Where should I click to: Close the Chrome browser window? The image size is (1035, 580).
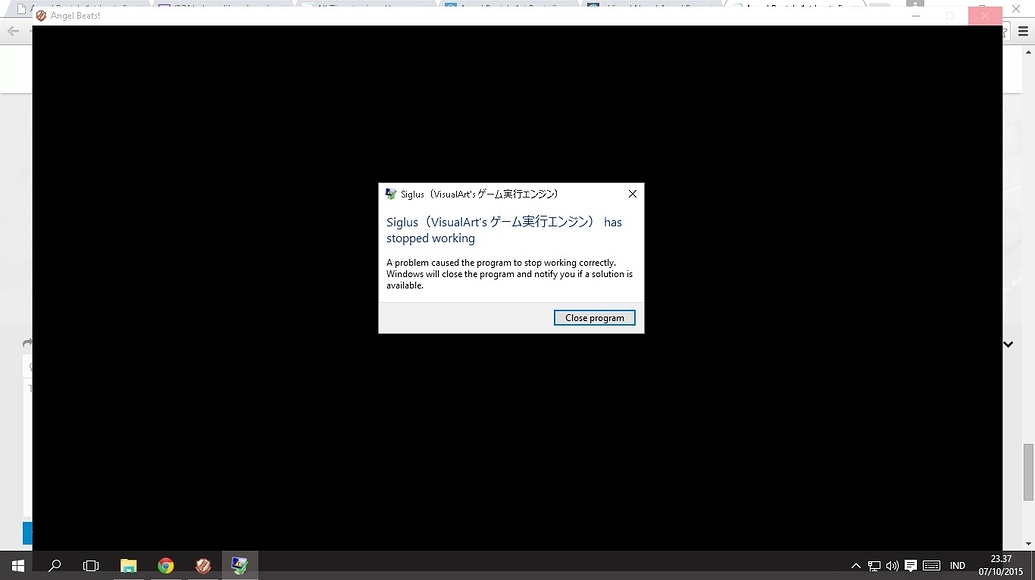coord(1017,9)
